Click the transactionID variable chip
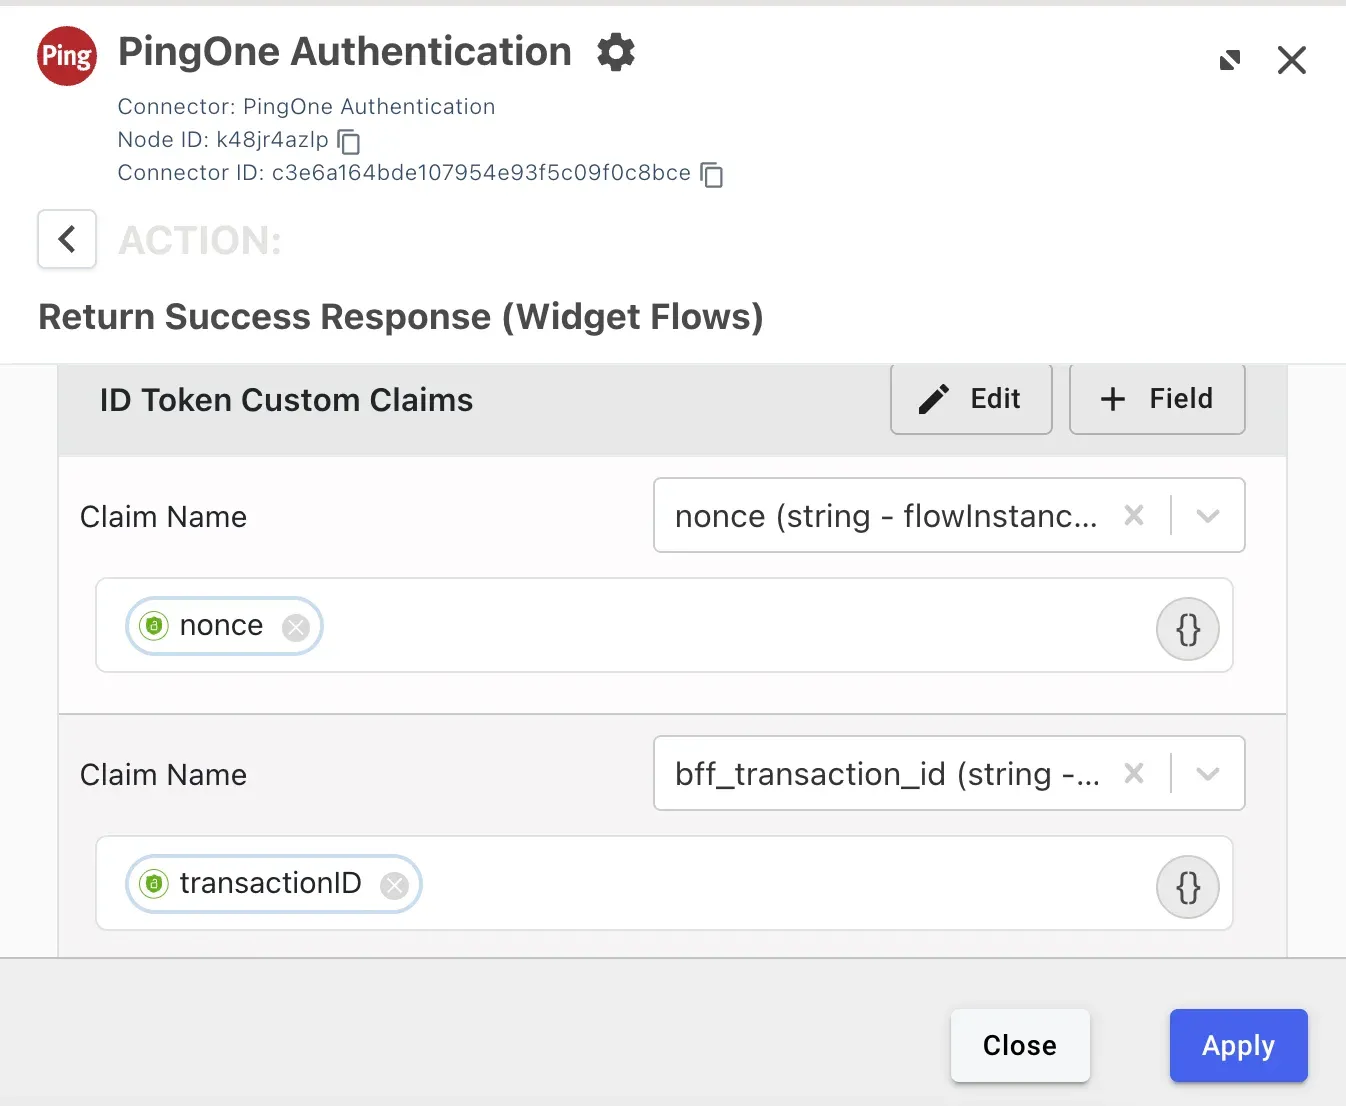Screen dimensions: 1346x1106 [x=273, y=884]
